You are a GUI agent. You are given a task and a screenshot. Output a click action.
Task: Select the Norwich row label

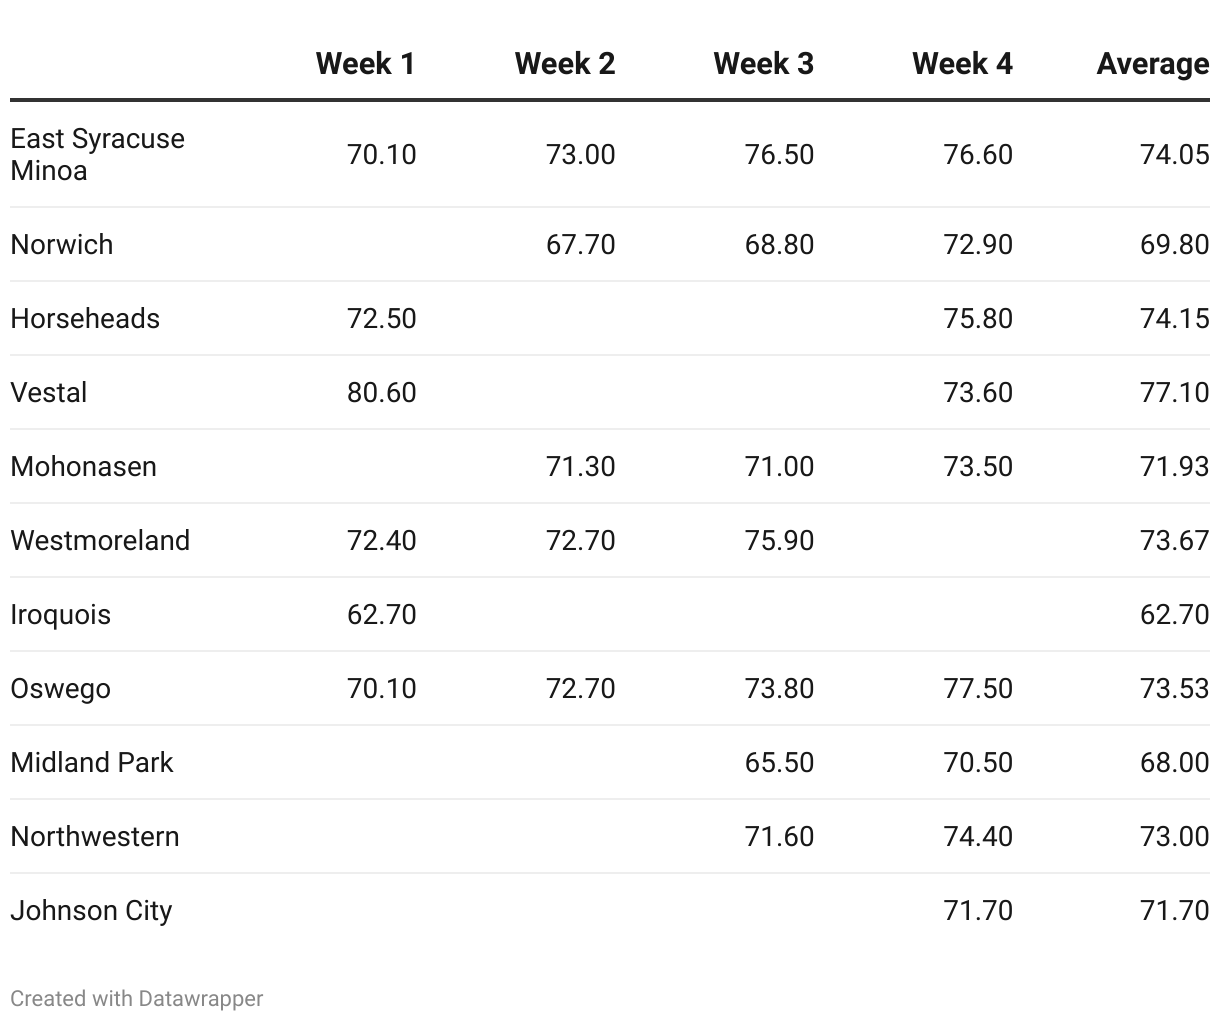tap(62, 244)
